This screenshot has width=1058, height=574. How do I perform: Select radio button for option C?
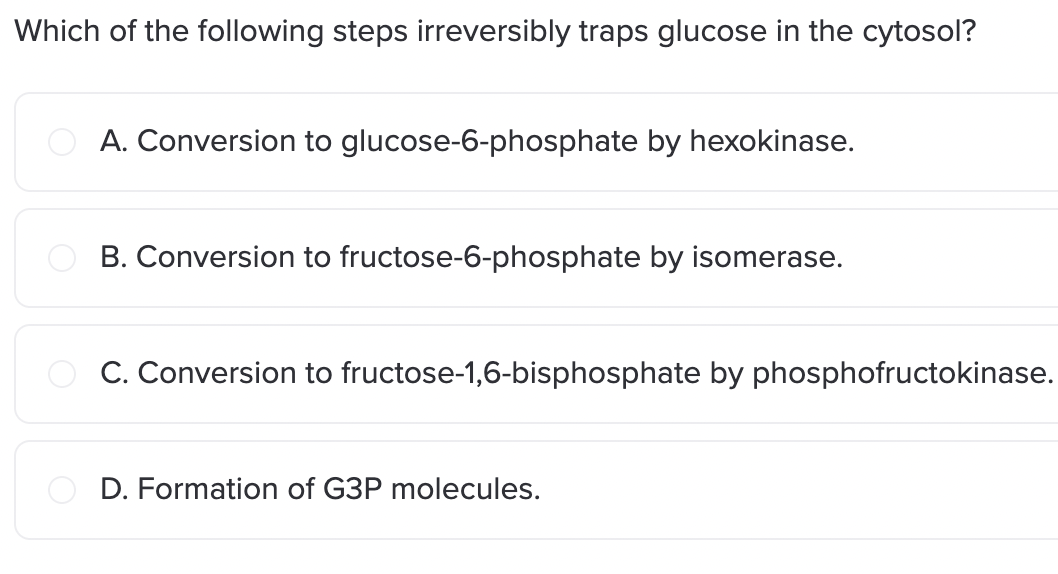(62, 374)
